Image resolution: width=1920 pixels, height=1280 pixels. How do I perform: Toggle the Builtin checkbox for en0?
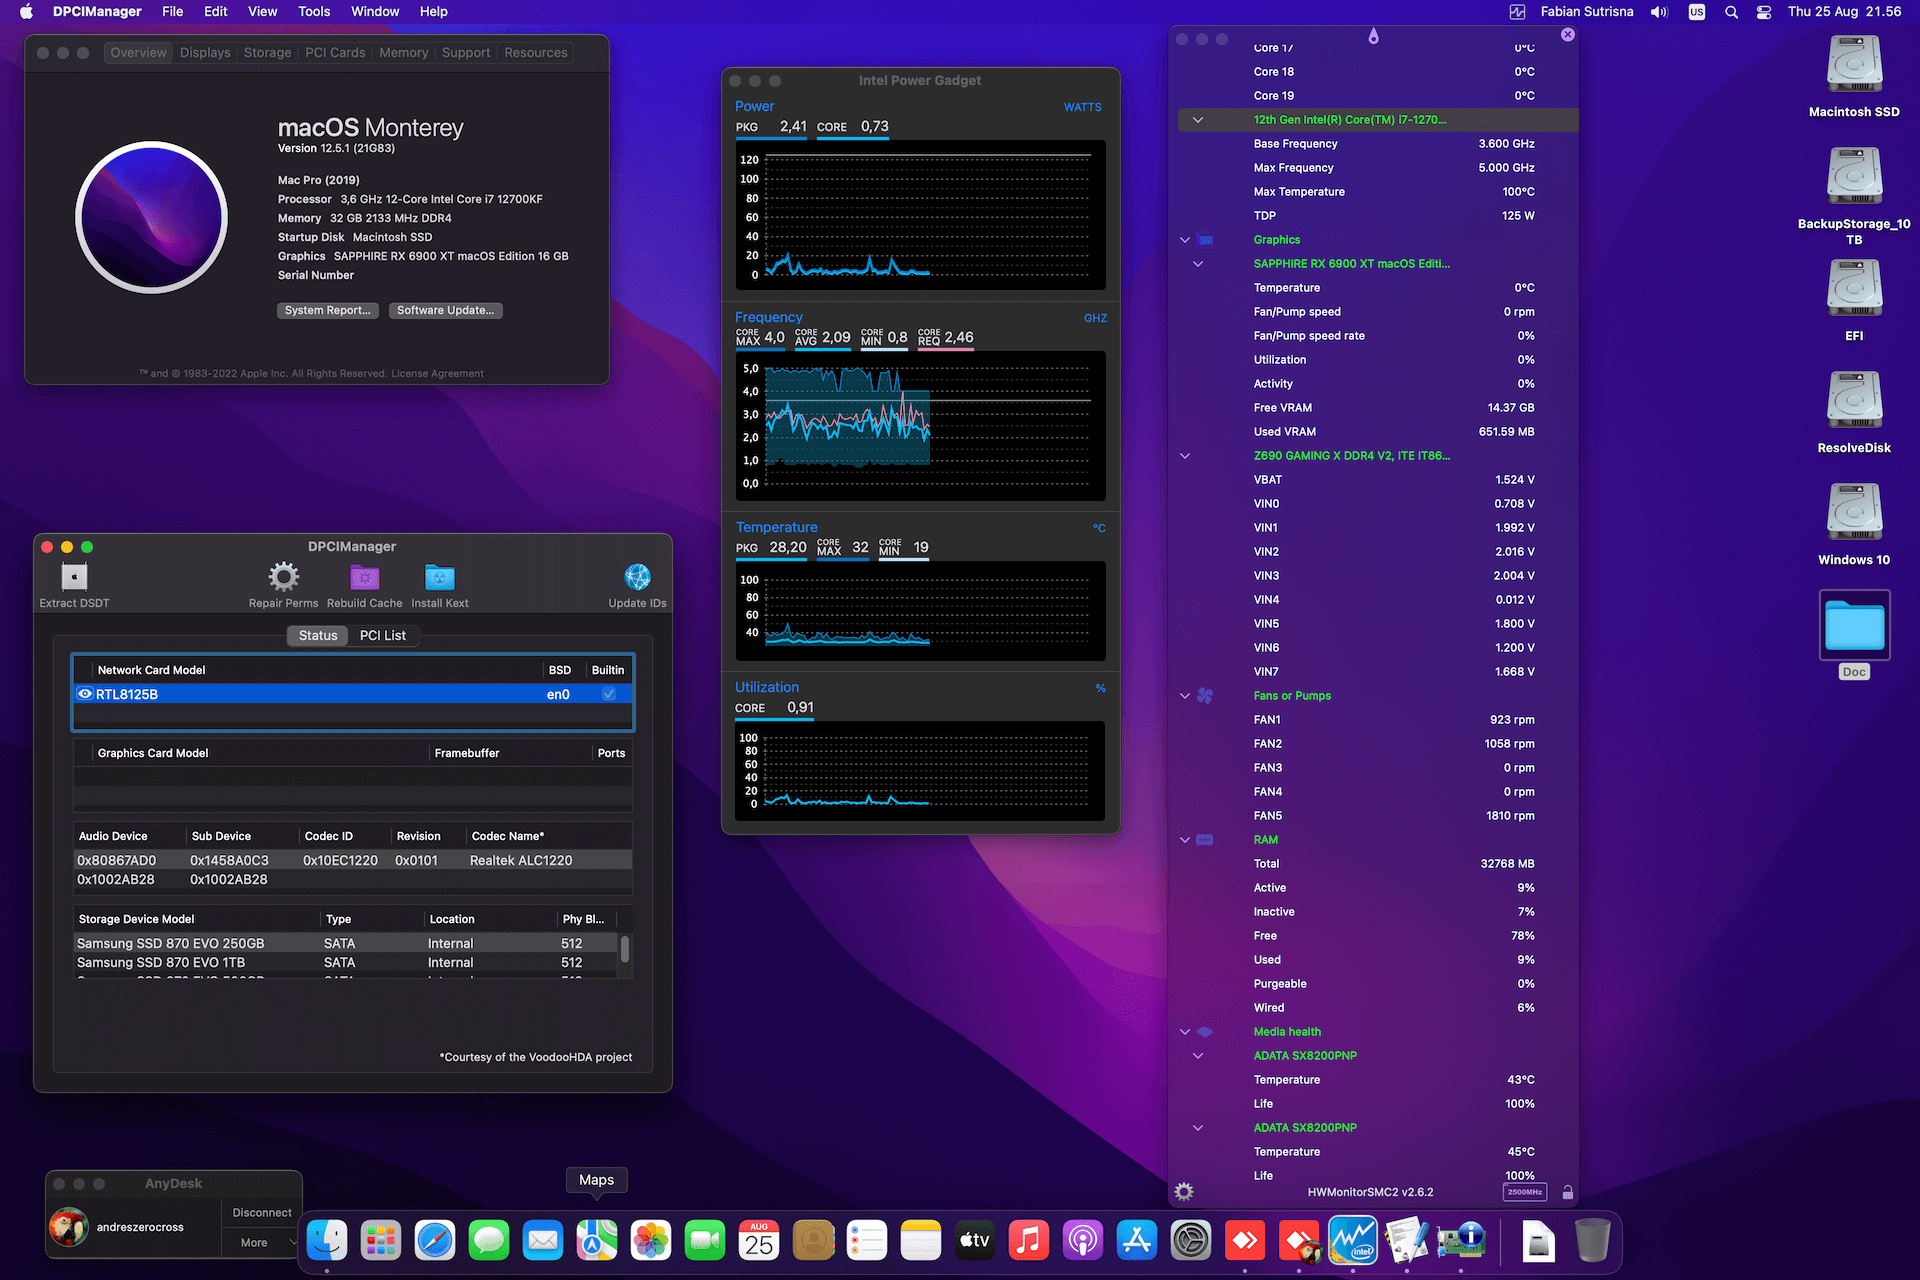coord(608,693)
